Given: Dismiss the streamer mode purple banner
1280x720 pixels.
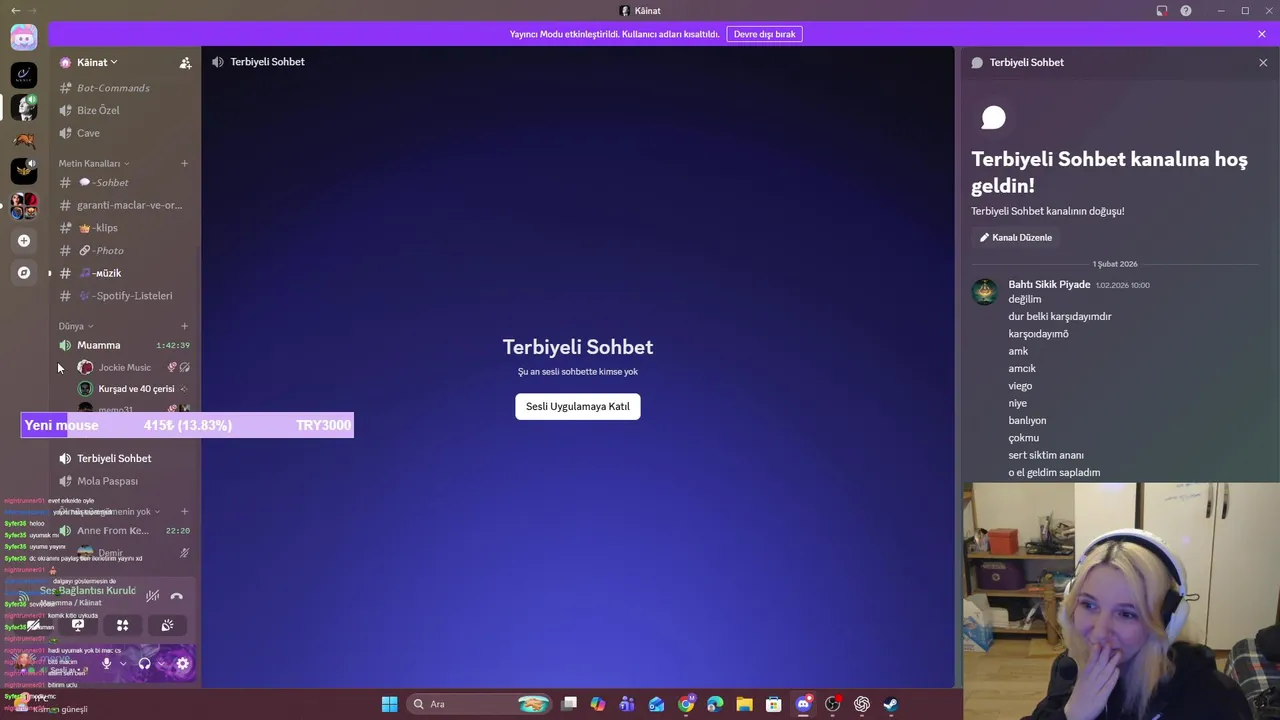Looking at the screenshot, I should [x=1262, y=34].
